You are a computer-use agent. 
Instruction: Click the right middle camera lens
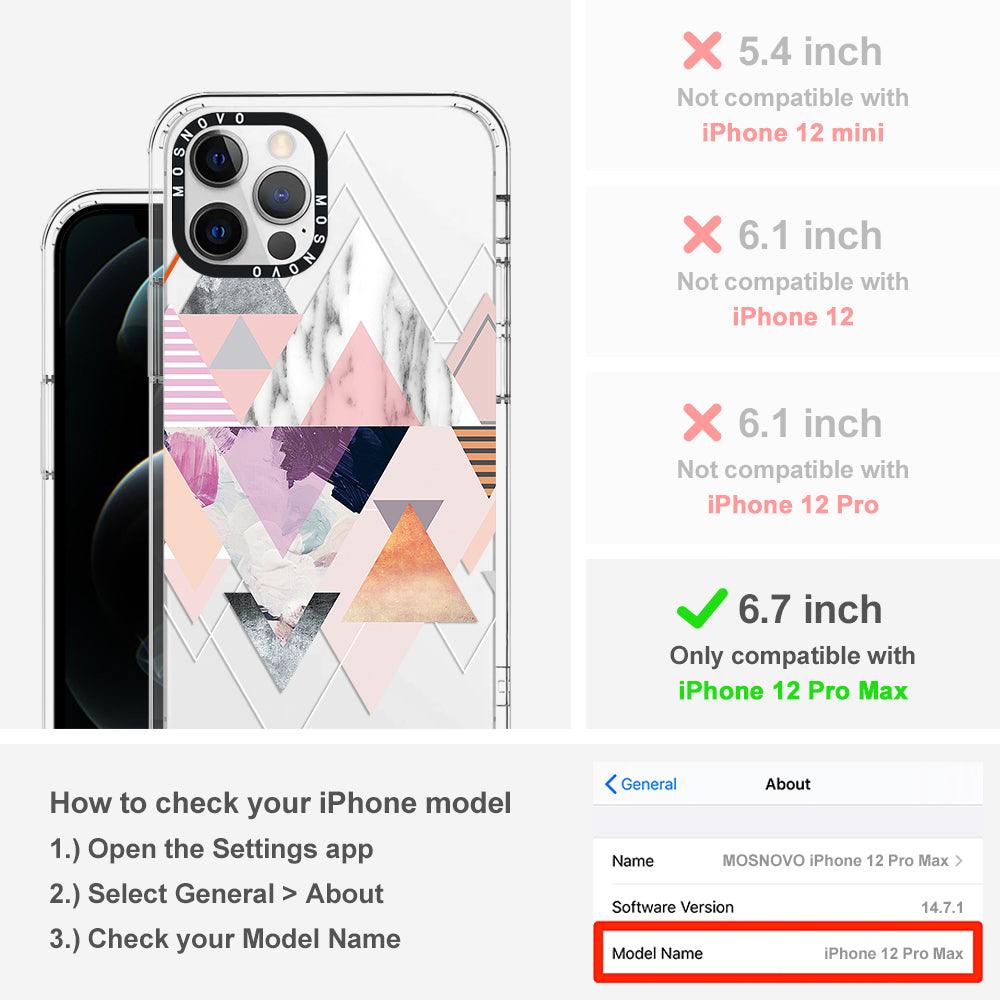(281, 195)
